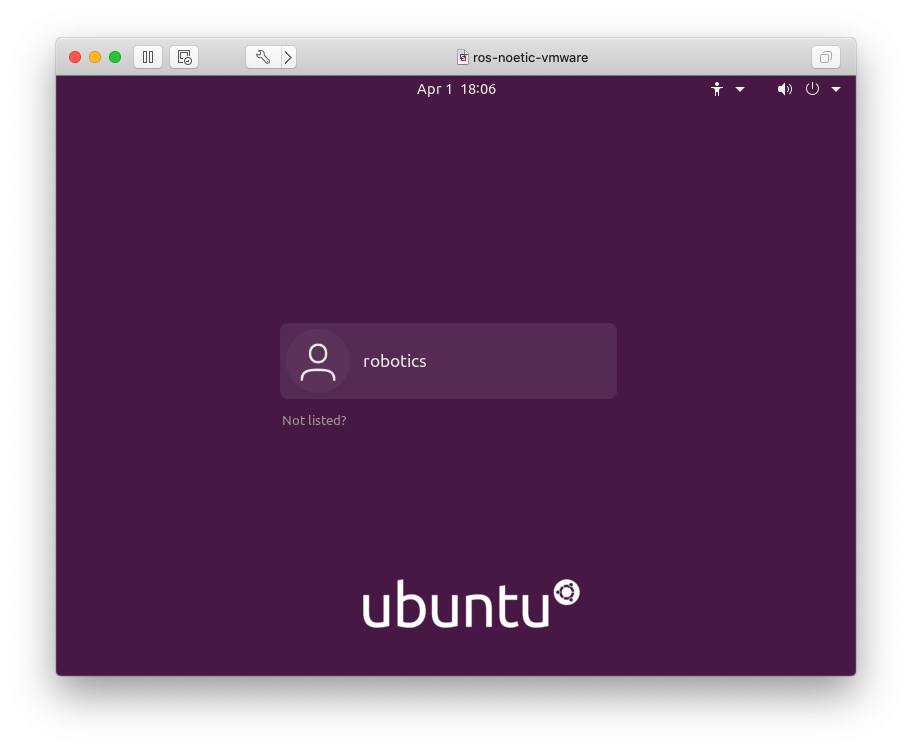Minimize the VMware window
Screen dimensions: 912x750
click(x=94, y=57)
